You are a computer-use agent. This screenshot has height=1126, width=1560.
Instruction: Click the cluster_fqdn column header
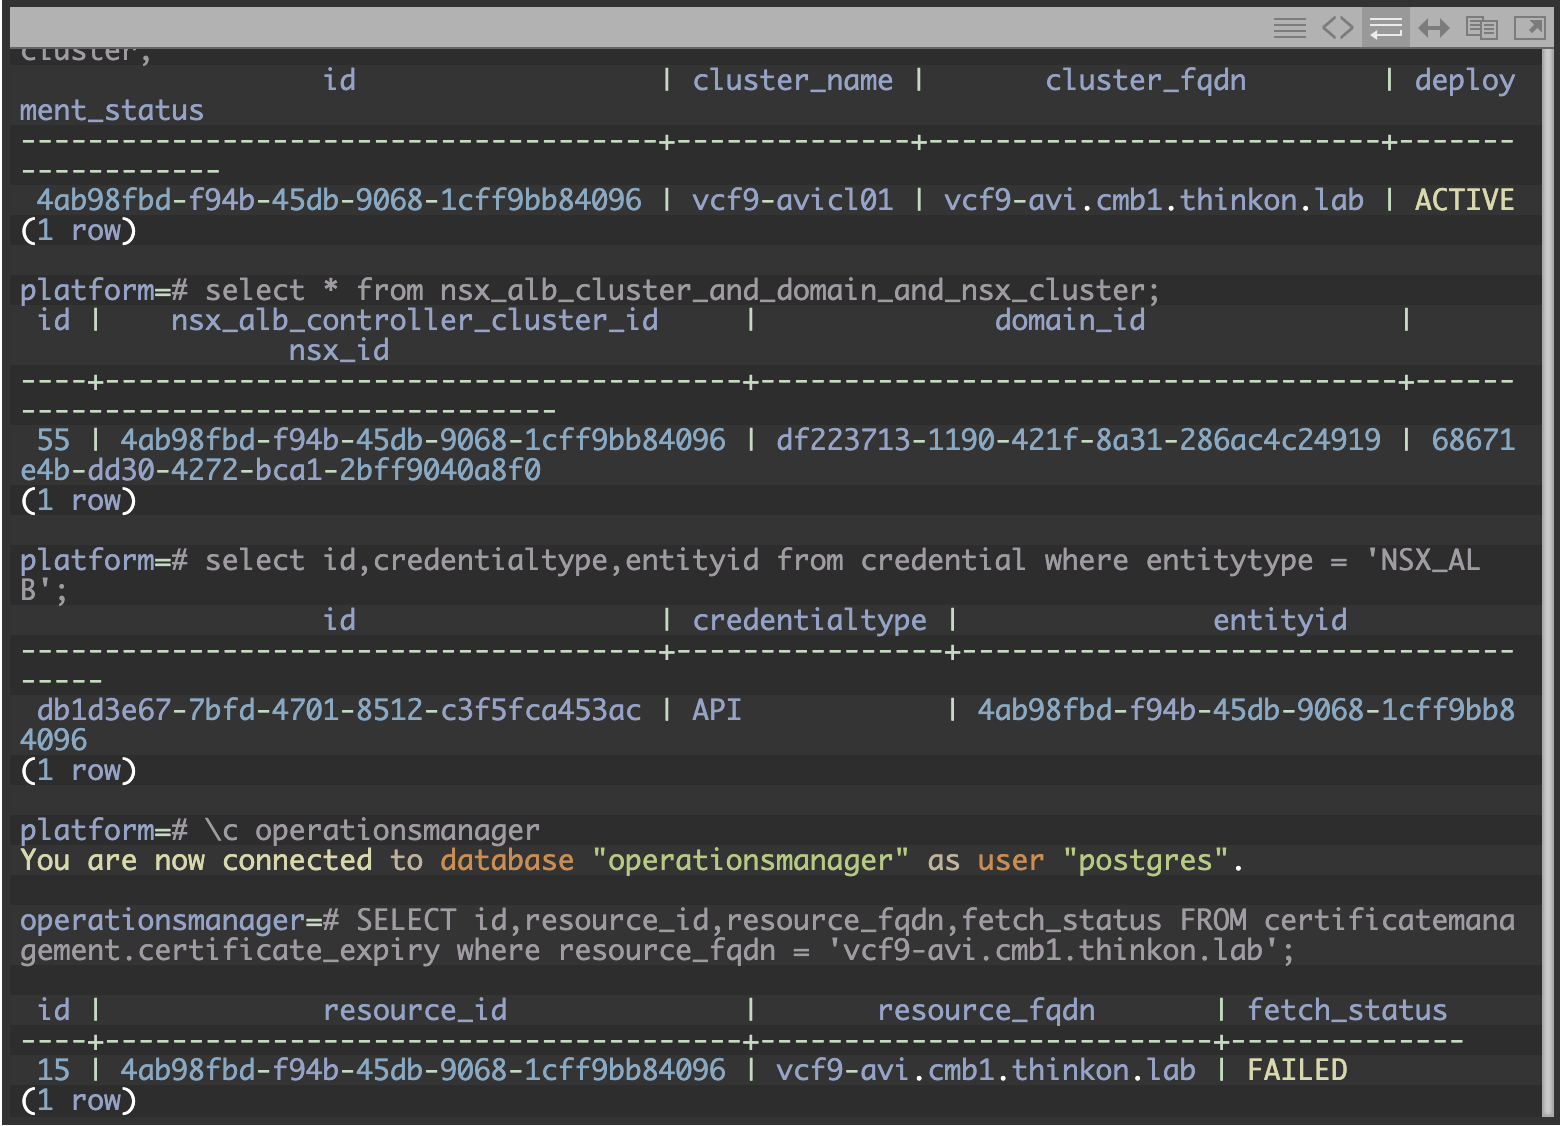[1145, 80]
